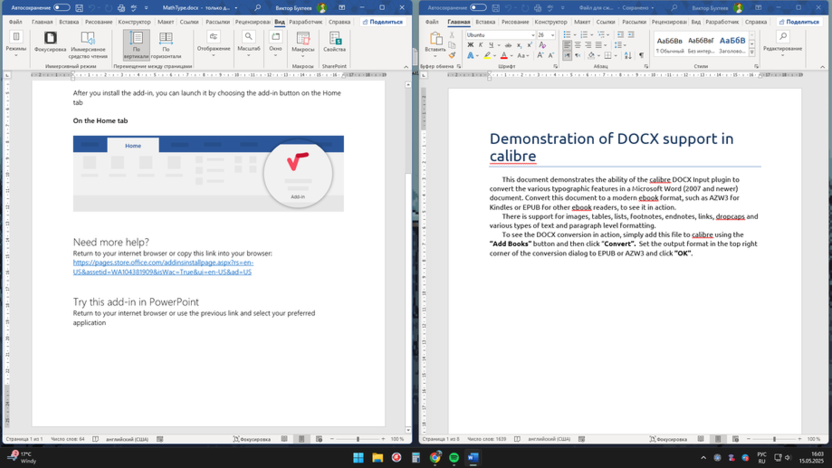Click Поделиться button in MathType window
Viewport: 832px width, 468px height.
tap(383, 22)
